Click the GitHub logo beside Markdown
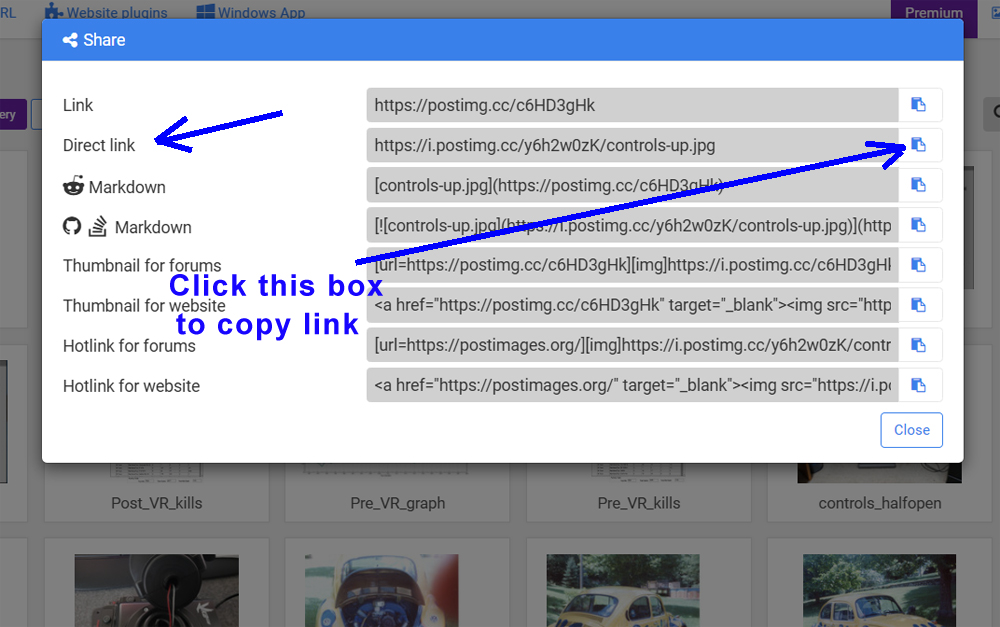This screenshot has height=627, width=1000. coord(72,226)
